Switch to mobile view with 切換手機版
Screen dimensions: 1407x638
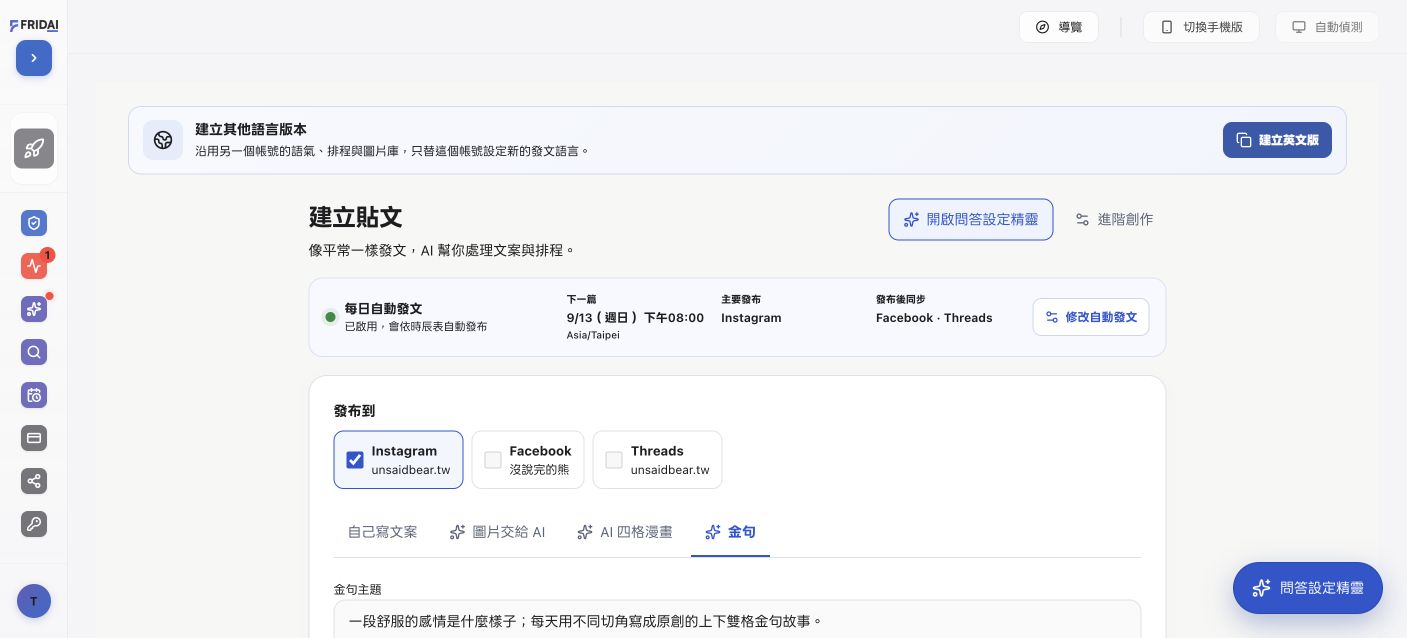point(1201,27)
